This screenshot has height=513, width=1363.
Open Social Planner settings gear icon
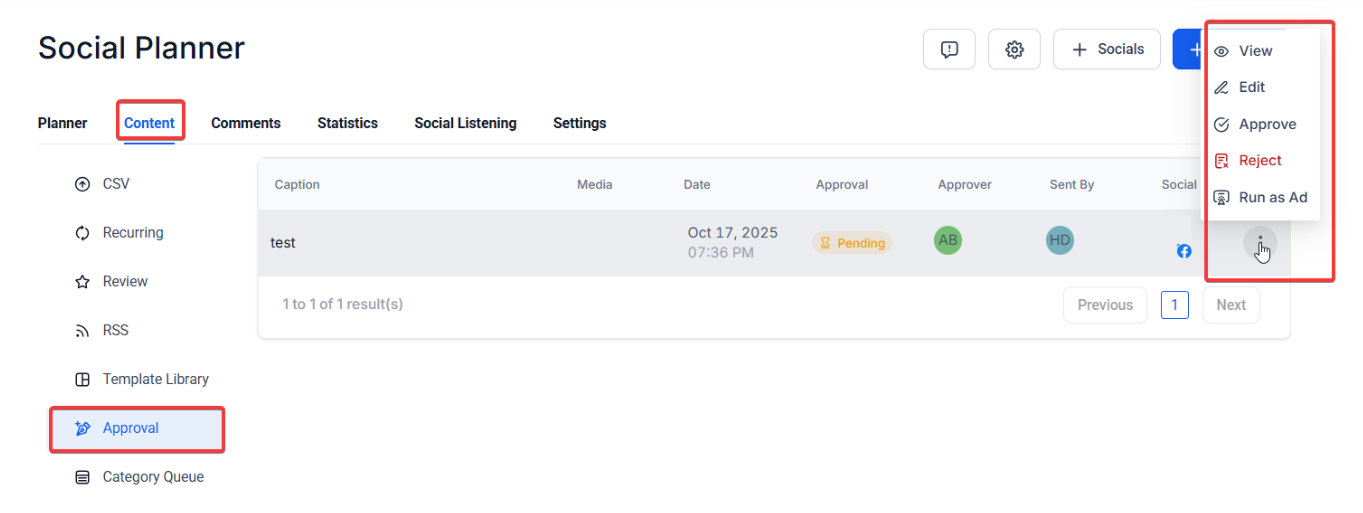point(1014,49)
